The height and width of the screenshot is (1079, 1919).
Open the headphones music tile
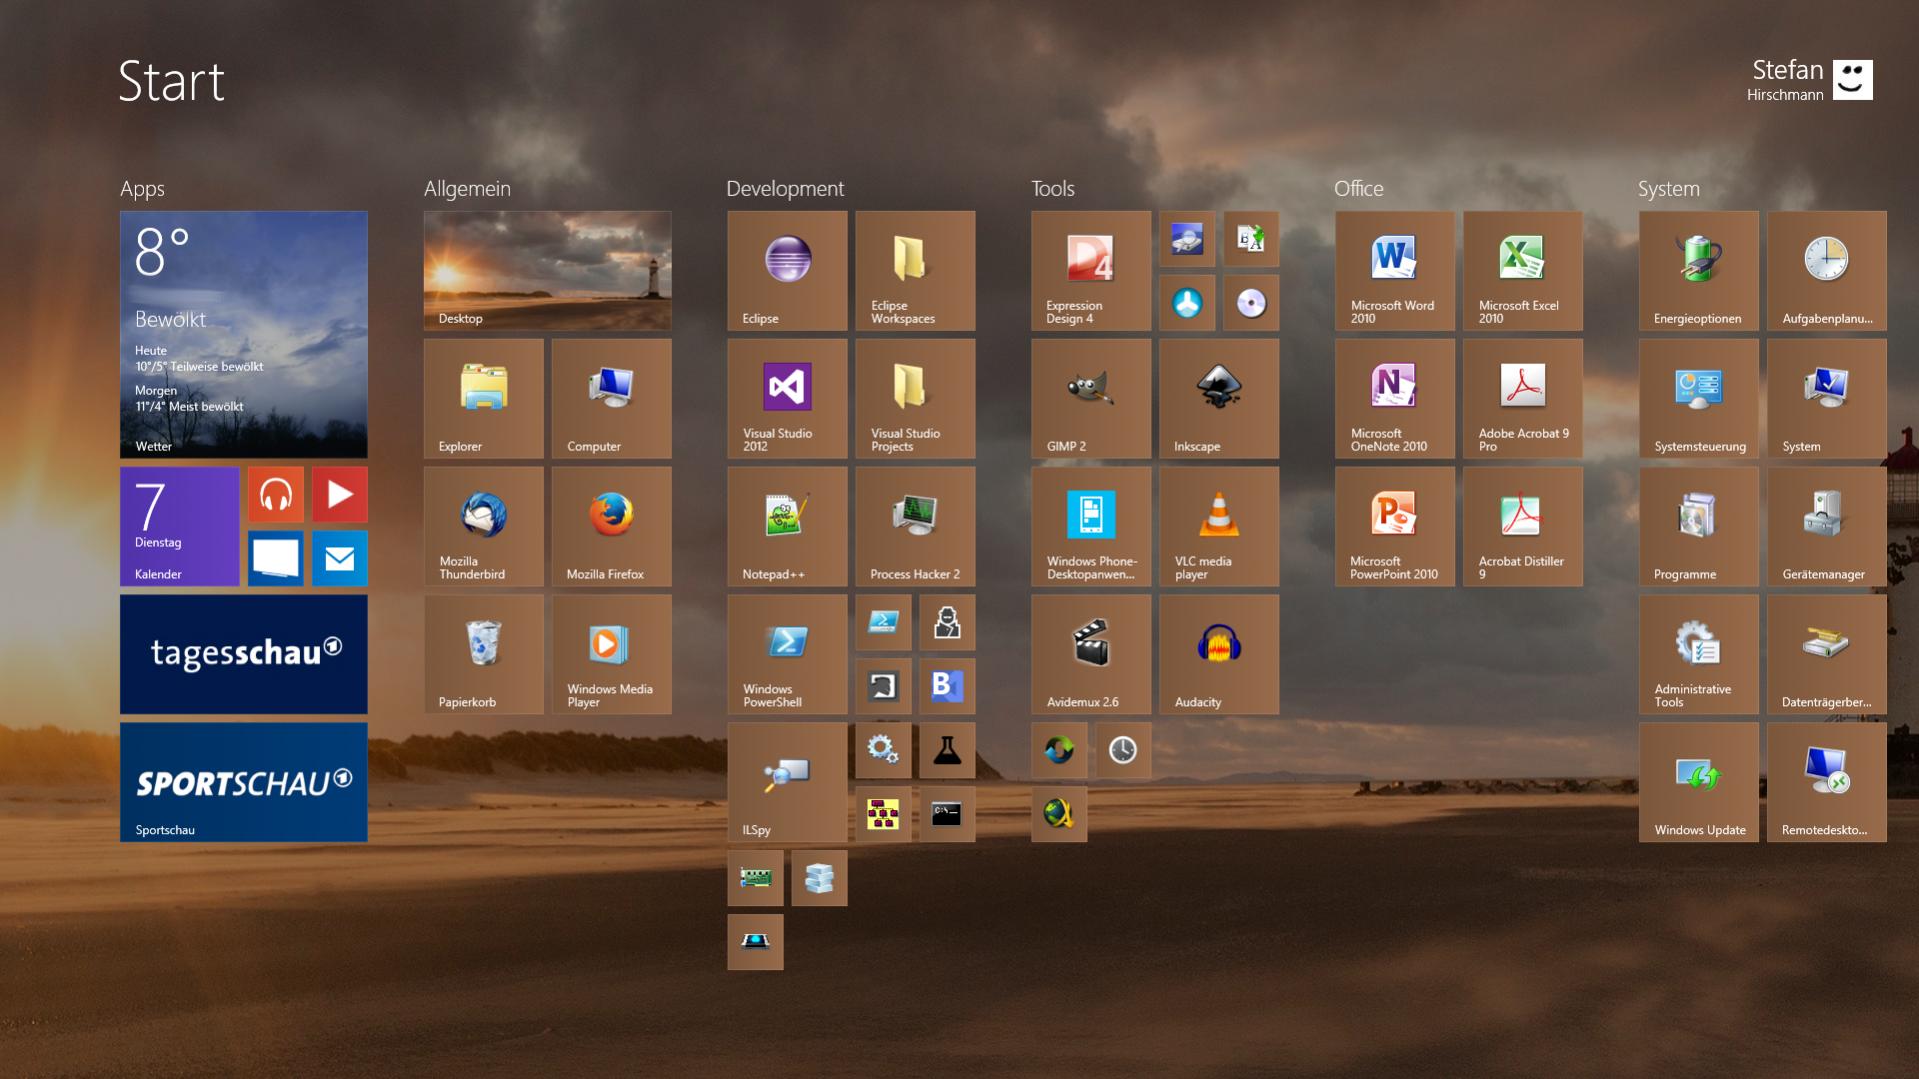(x=276, y=494)
